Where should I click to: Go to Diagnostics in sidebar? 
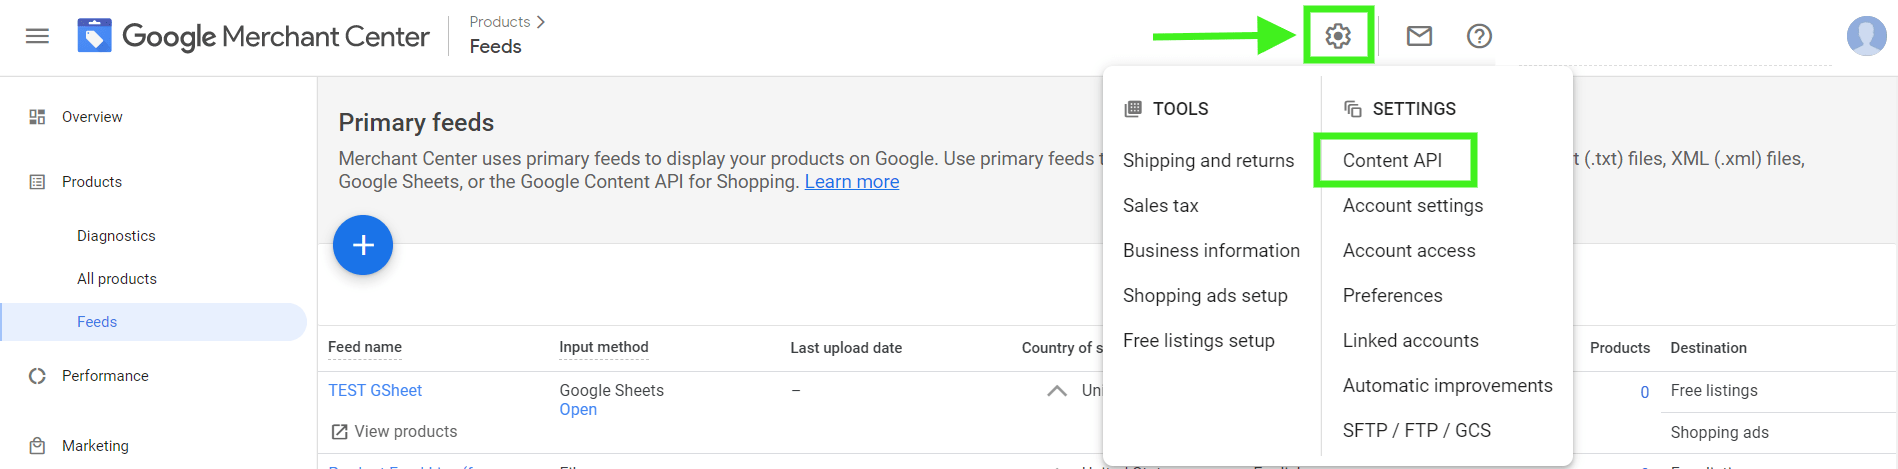coord(116,236)
